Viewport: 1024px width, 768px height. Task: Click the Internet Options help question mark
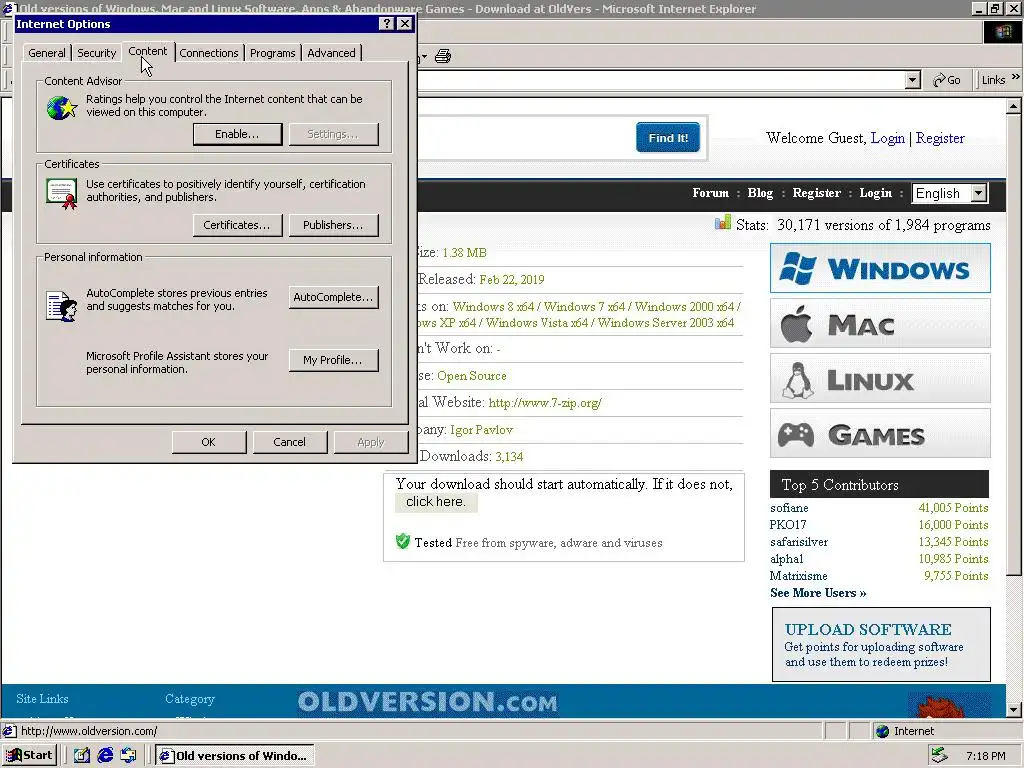tap(387, 24)
